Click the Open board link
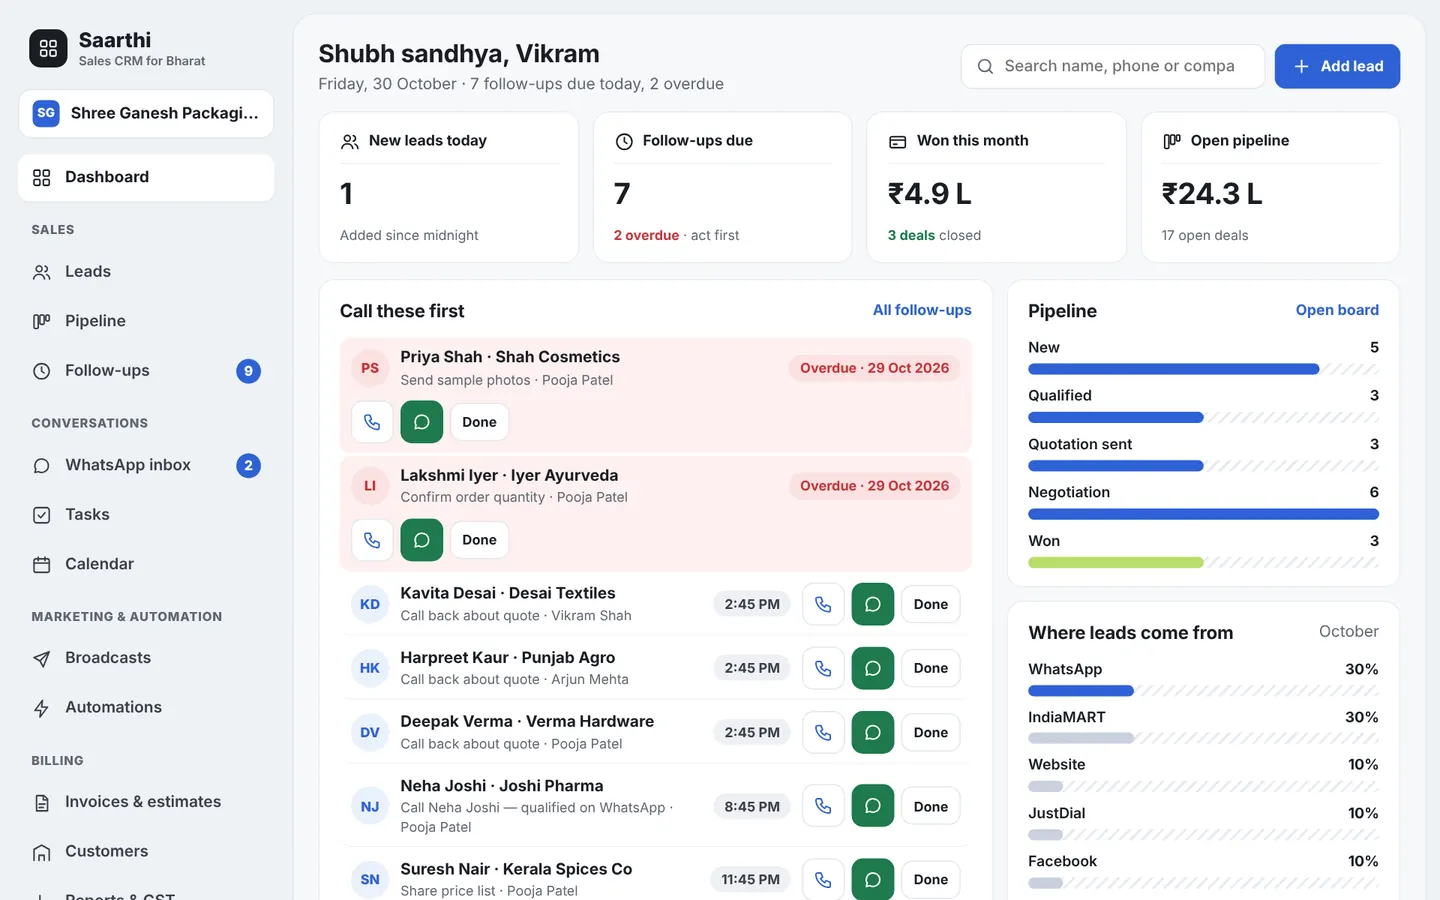Viewport: 1440px width, 900px height. click(1337, 310)
